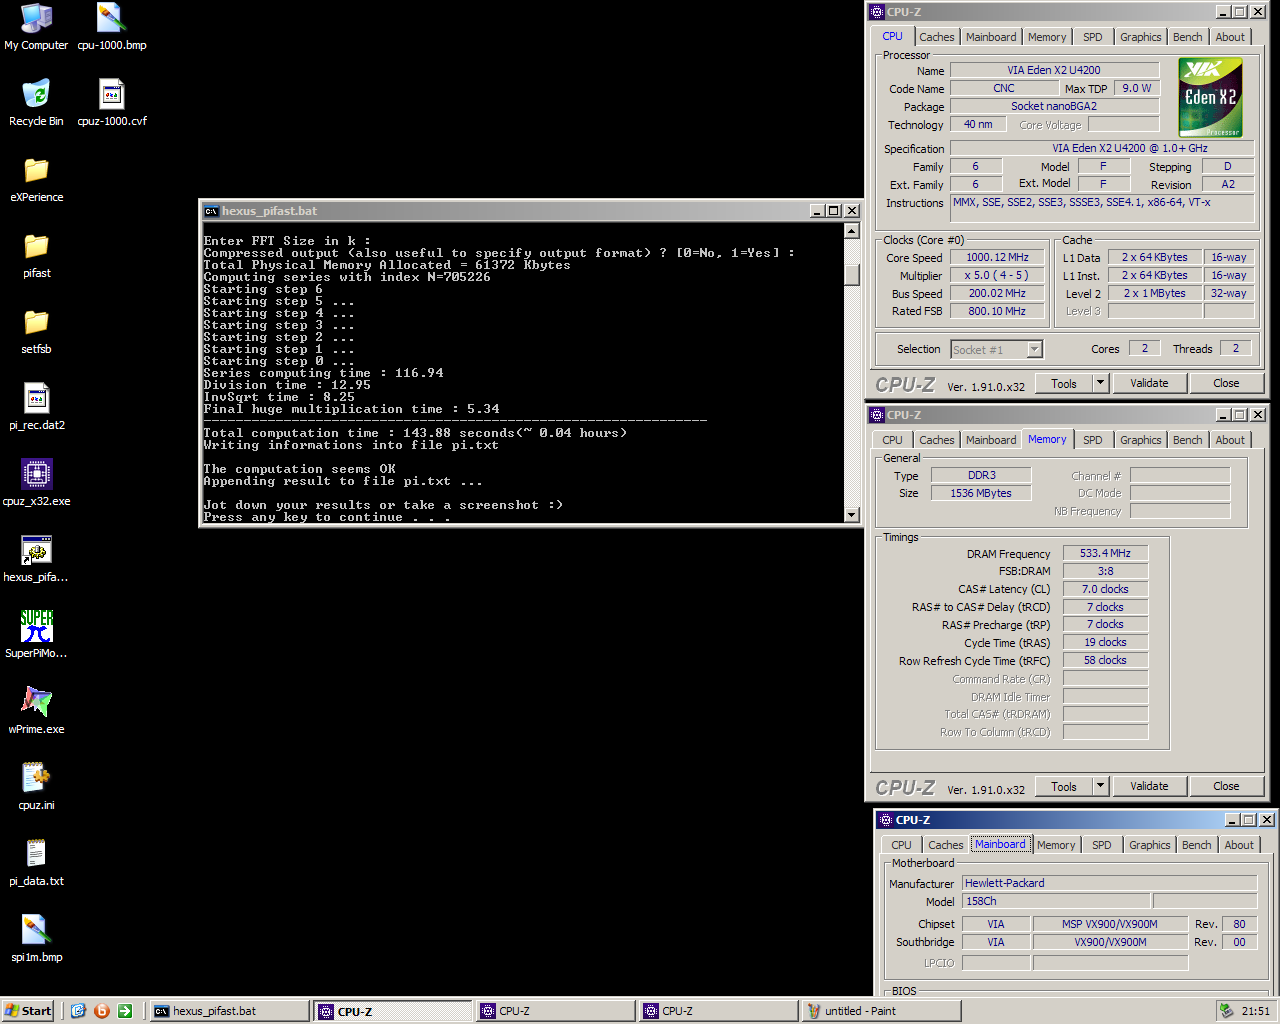Open Tools dropdown arrow in CPU-Z memory window
Screen dimensions: 1280x1024
pyautogui.click(x=1100, y=786)
